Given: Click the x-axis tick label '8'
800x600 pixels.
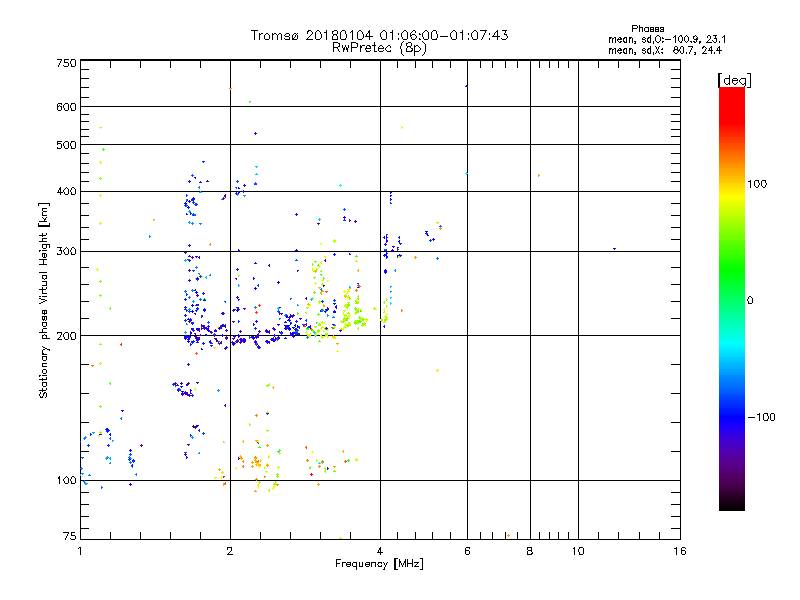Looking at the screenshot, I should (x=530, y=551).
